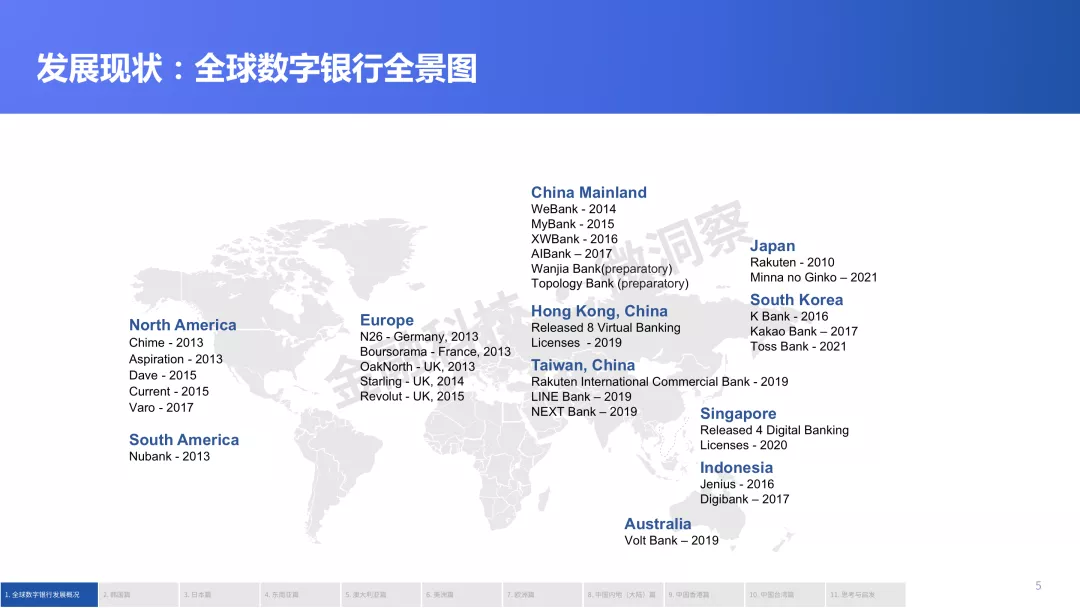Viewport: 1080px width, 608px height.
Task: Go to section tab 3 日本篇
Action: coord(219,594)
